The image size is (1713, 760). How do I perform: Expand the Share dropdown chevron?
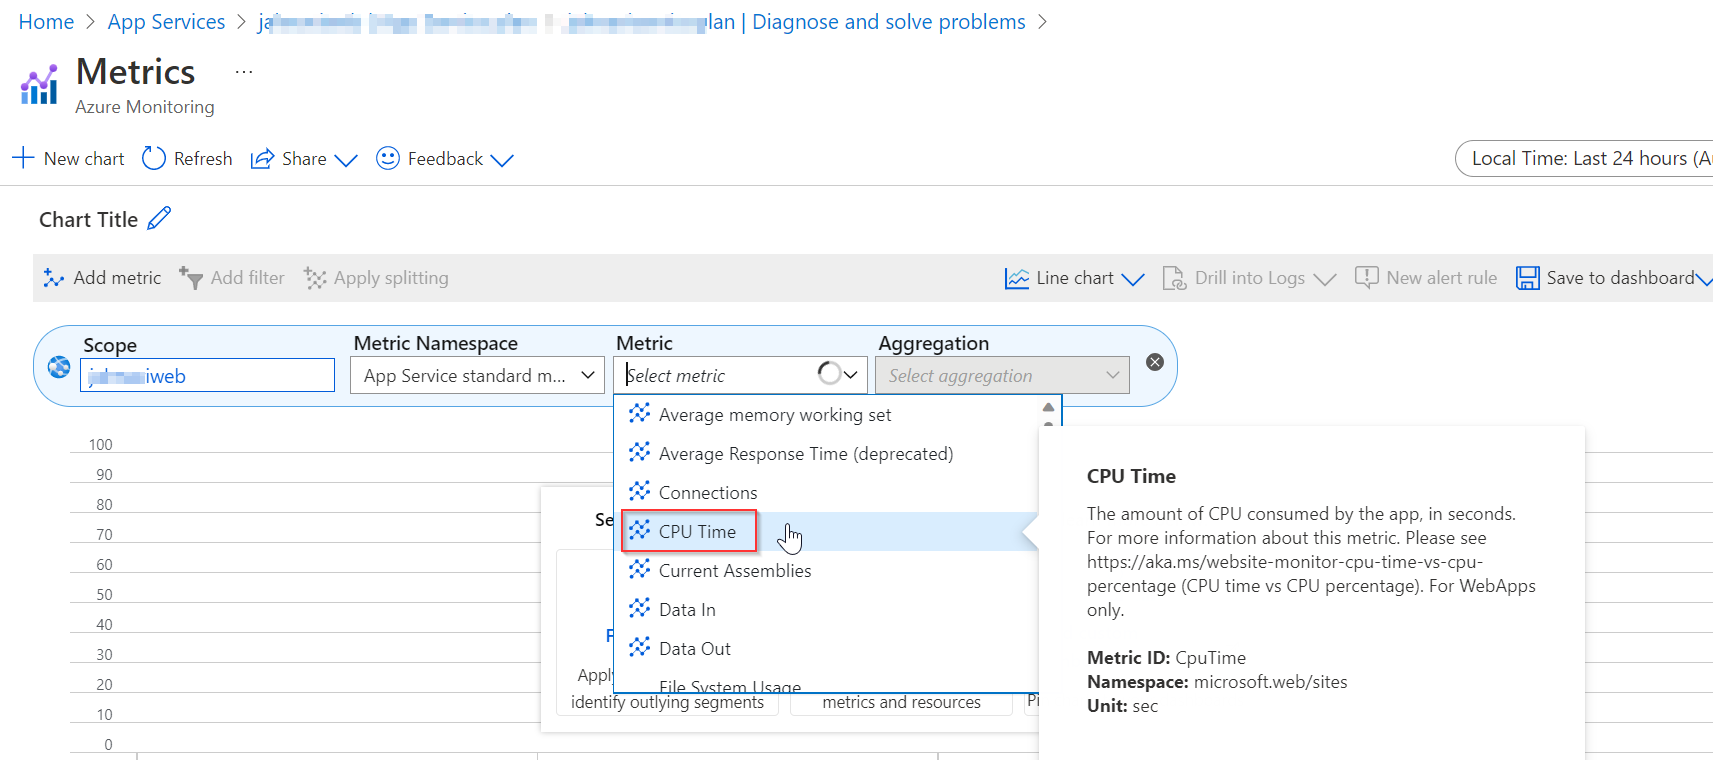tap(346, 160)
